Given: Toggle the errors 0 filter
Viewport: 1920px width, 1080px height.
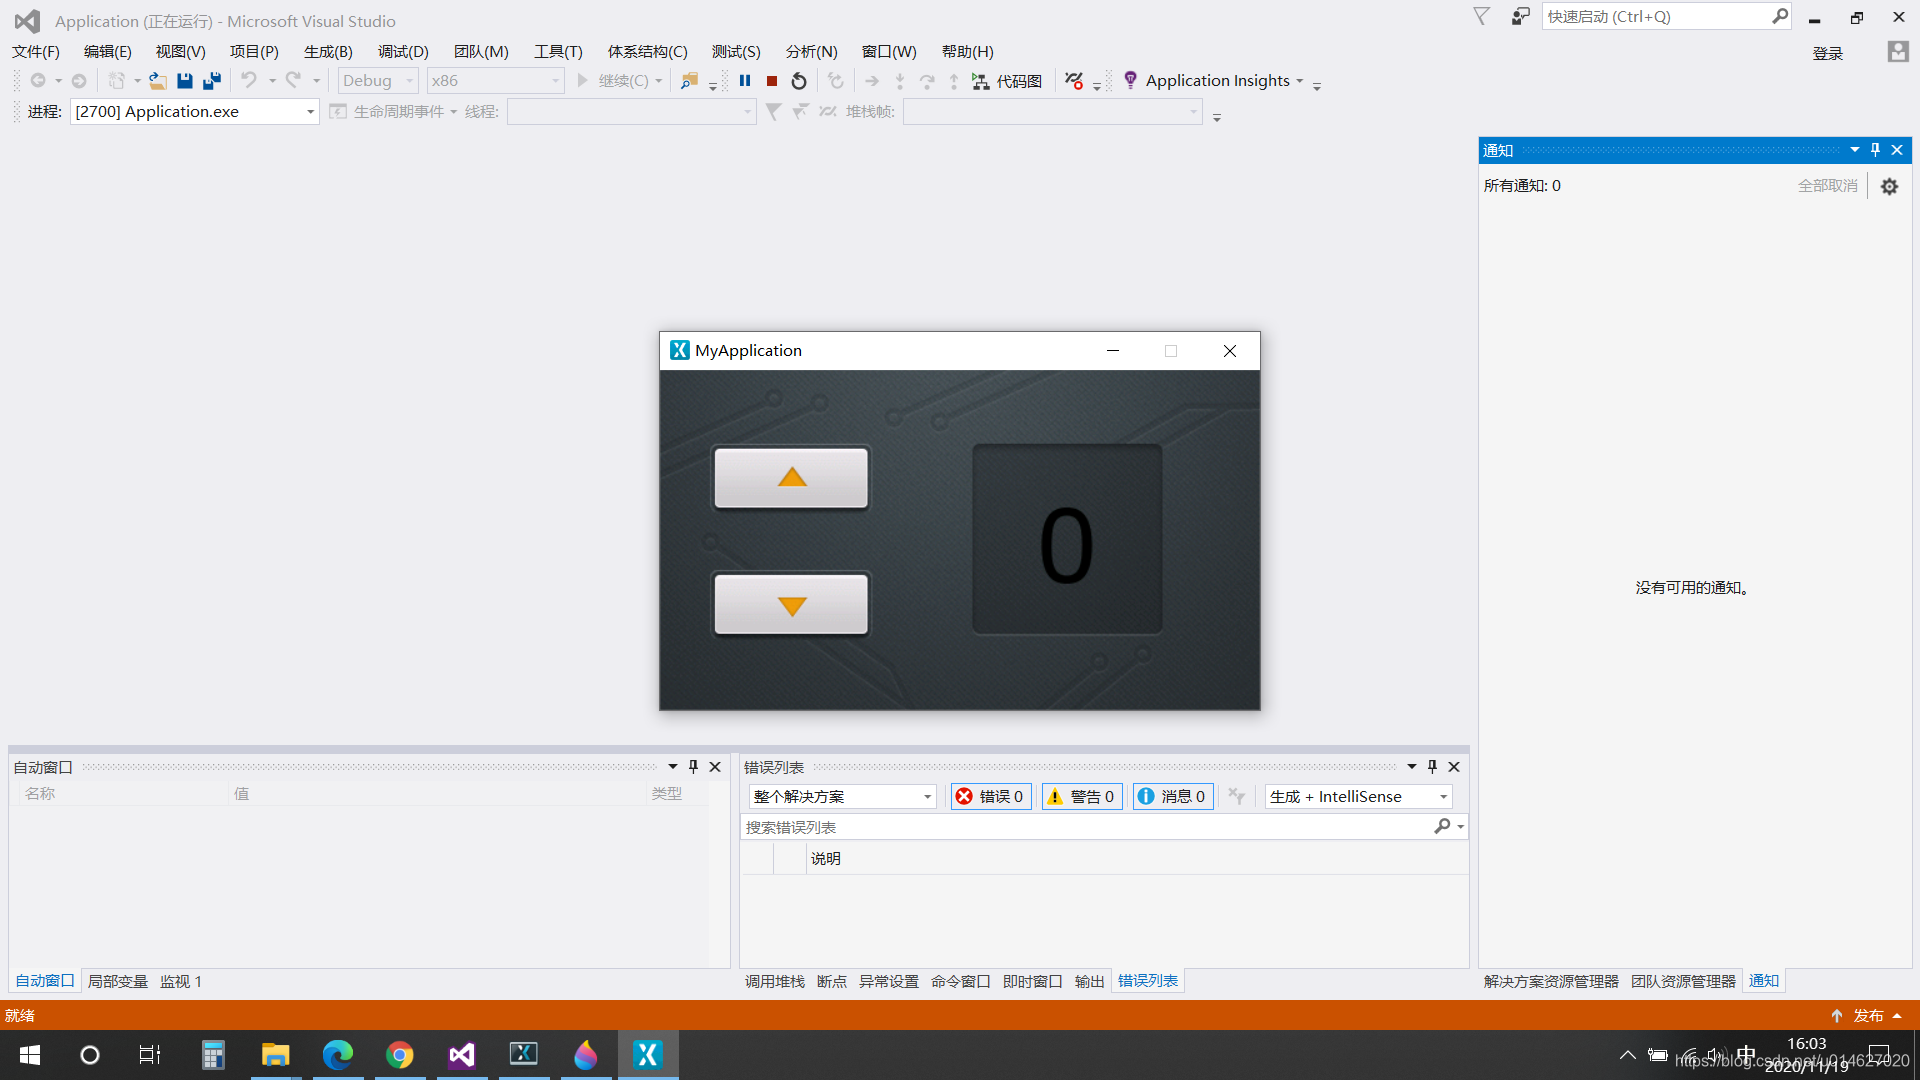Looking at the screenshot, I should click(x=990, y=796).
